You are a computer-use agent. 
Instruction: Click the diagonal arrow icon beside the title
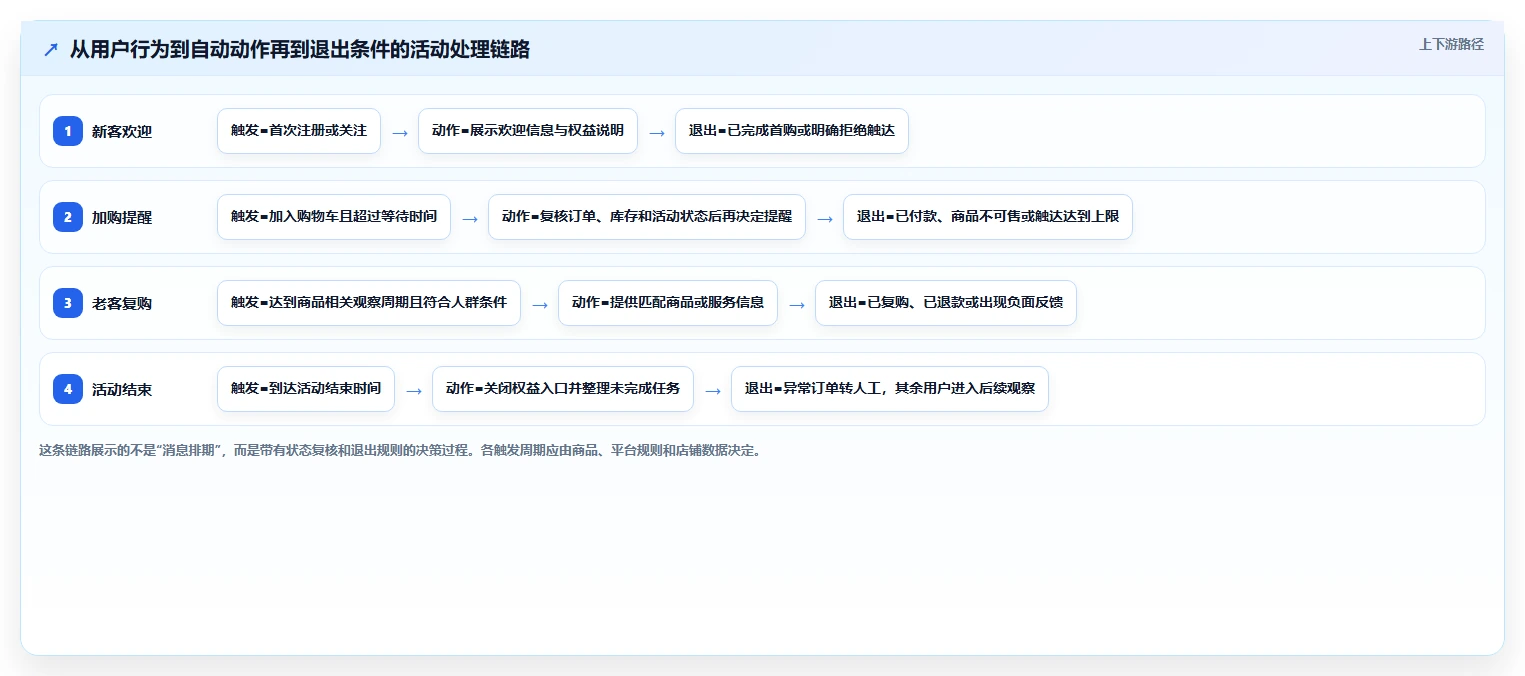click(x=51, y=50)
